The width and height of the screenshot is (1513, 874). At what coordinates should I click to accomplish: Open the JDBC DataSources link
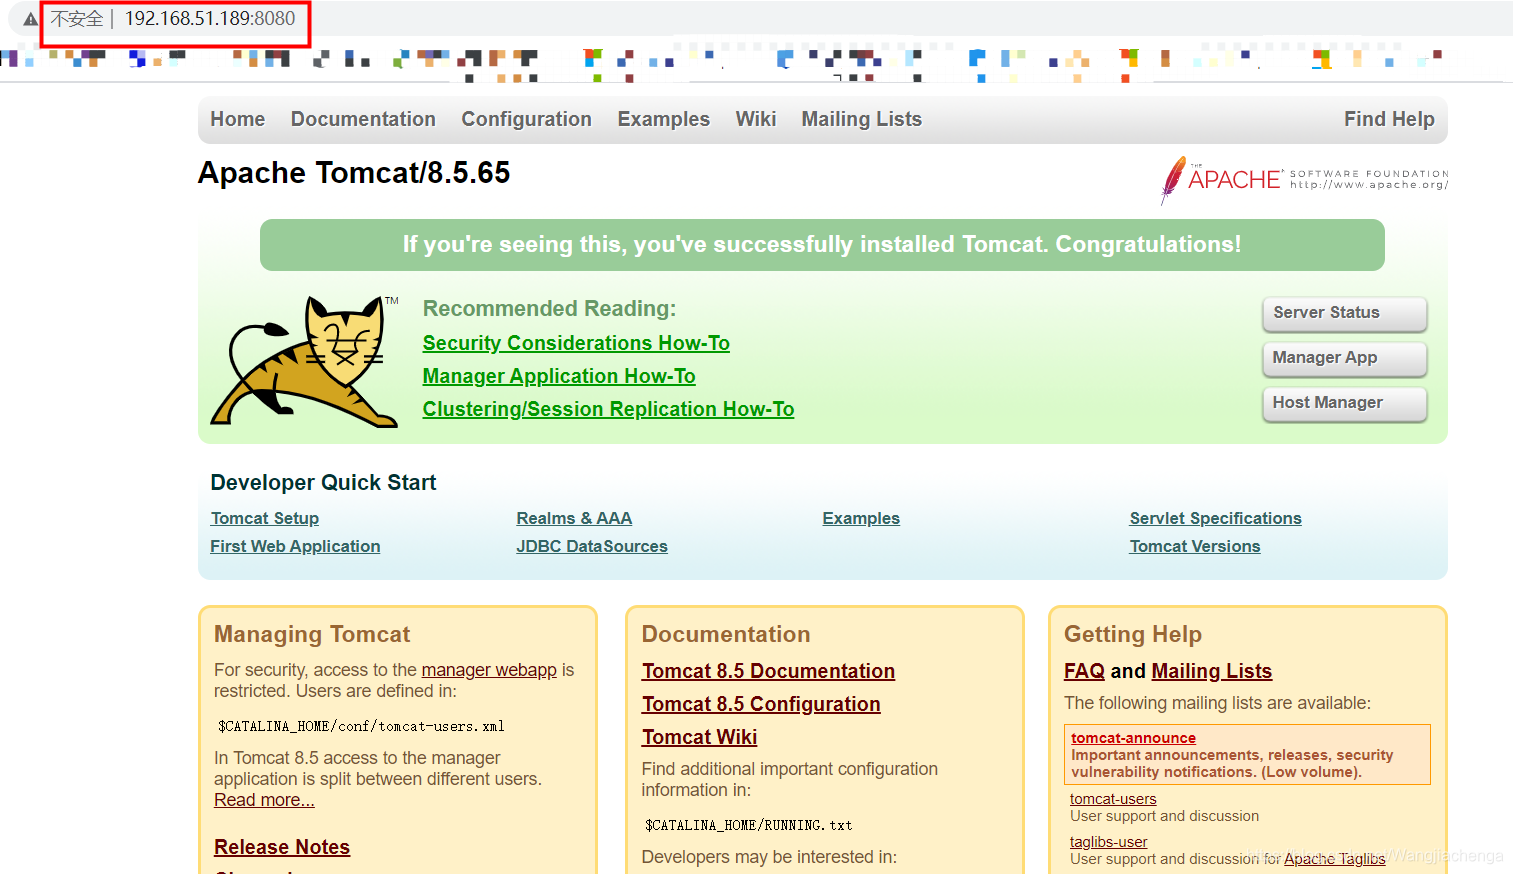(x=592, y=546)
